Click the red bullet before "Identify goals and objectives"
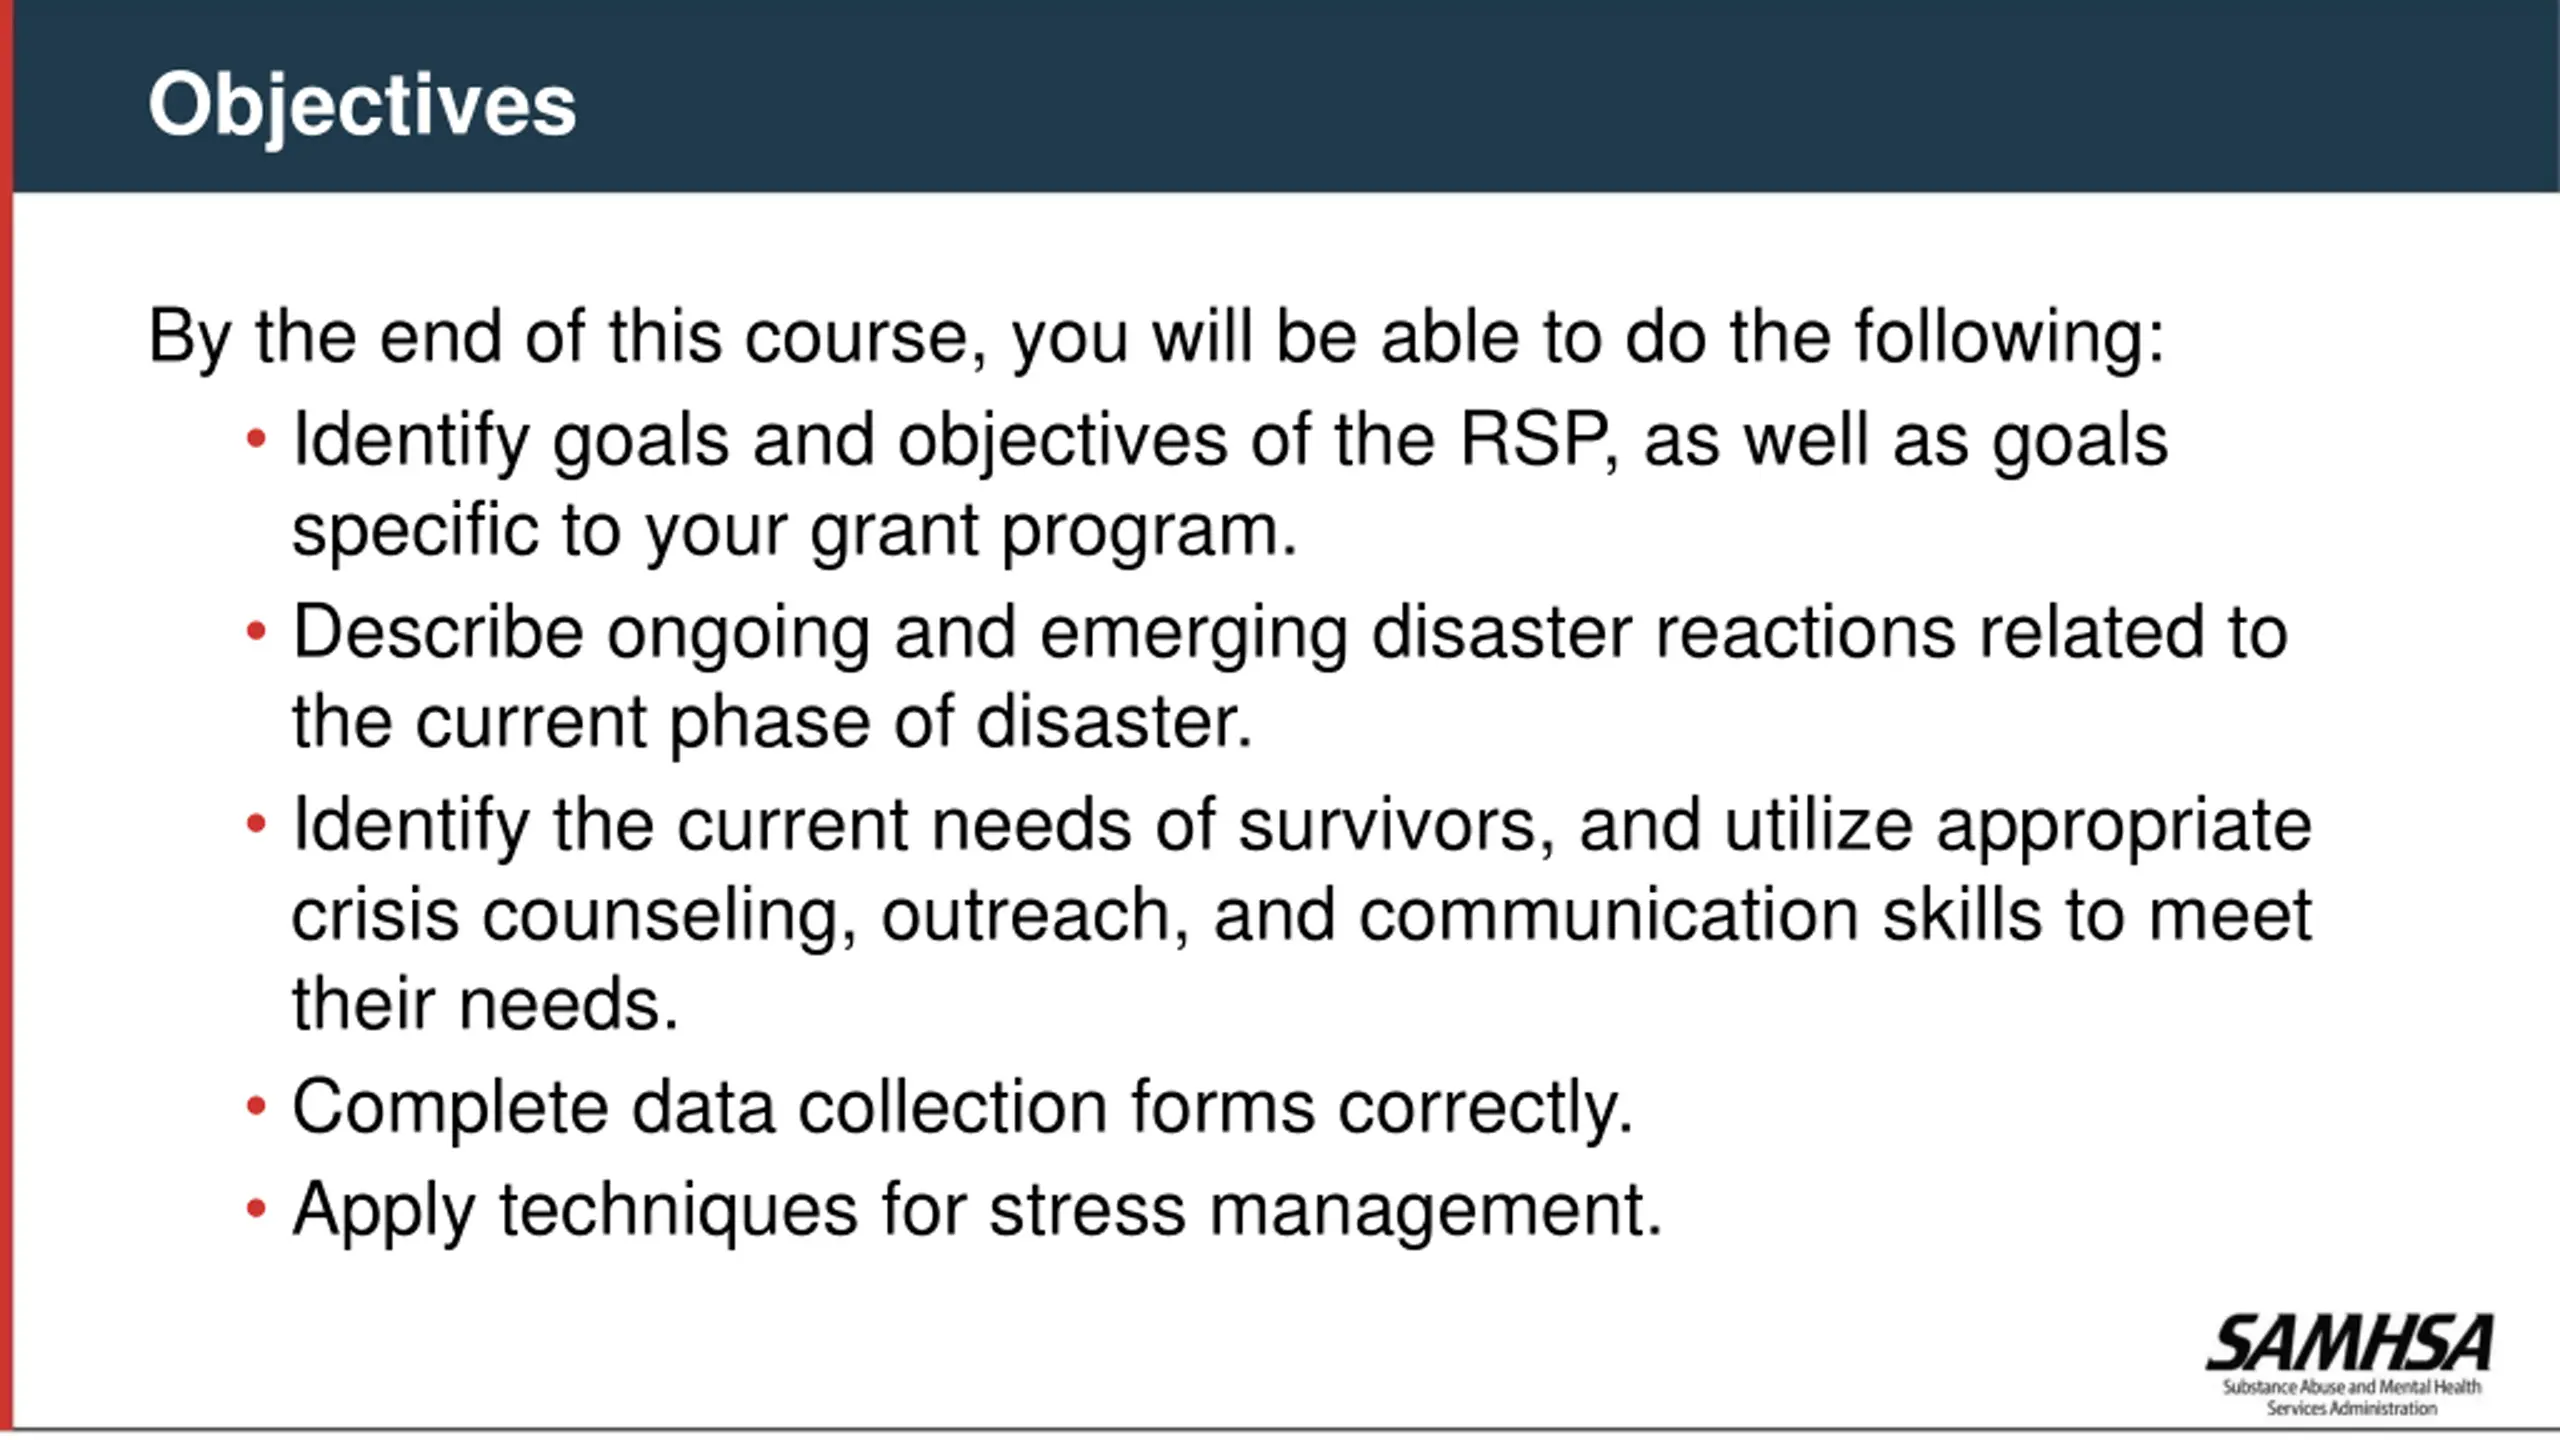The height and width of the screenshot is (1440, 2560). tap(256, 438)
